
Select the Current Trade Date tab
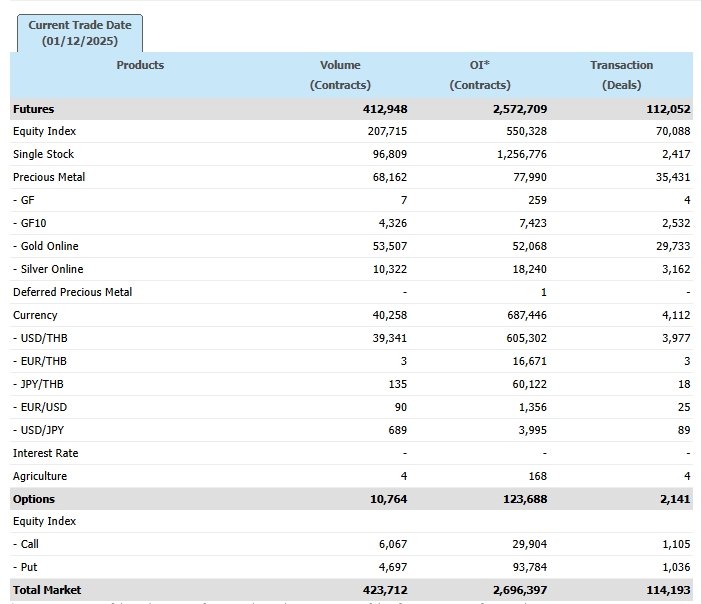click(x=80, y=33)
